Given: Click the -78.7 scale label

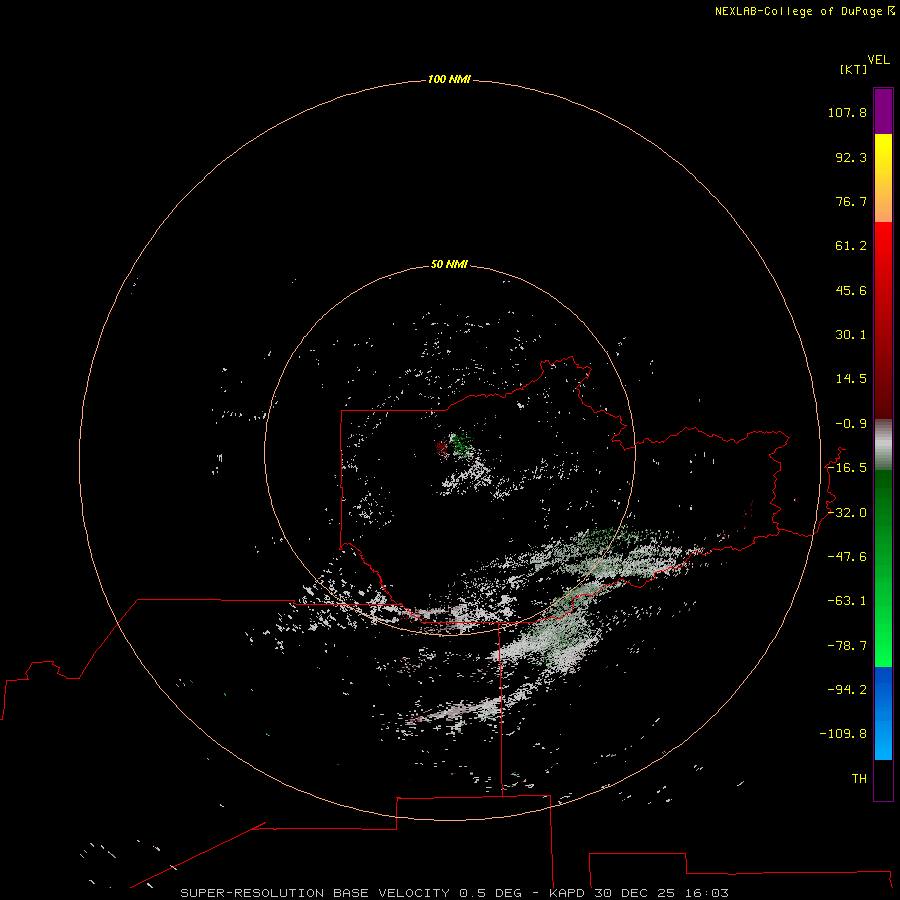Looking at the screenshot, I should pyautogui.click(x=847, y=646).
